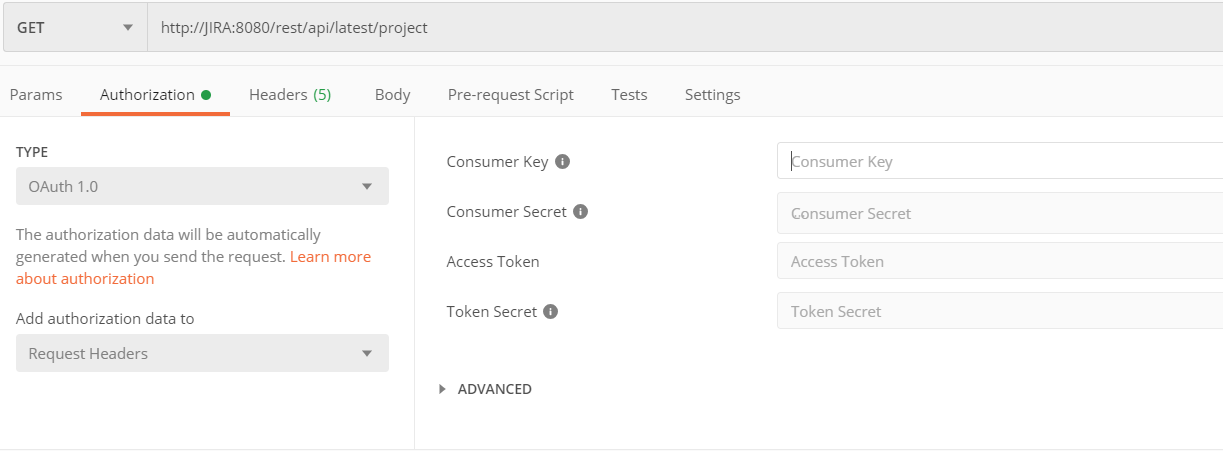Click the Consumer Key info icon
1223x451 pixels.
(562, 161)
